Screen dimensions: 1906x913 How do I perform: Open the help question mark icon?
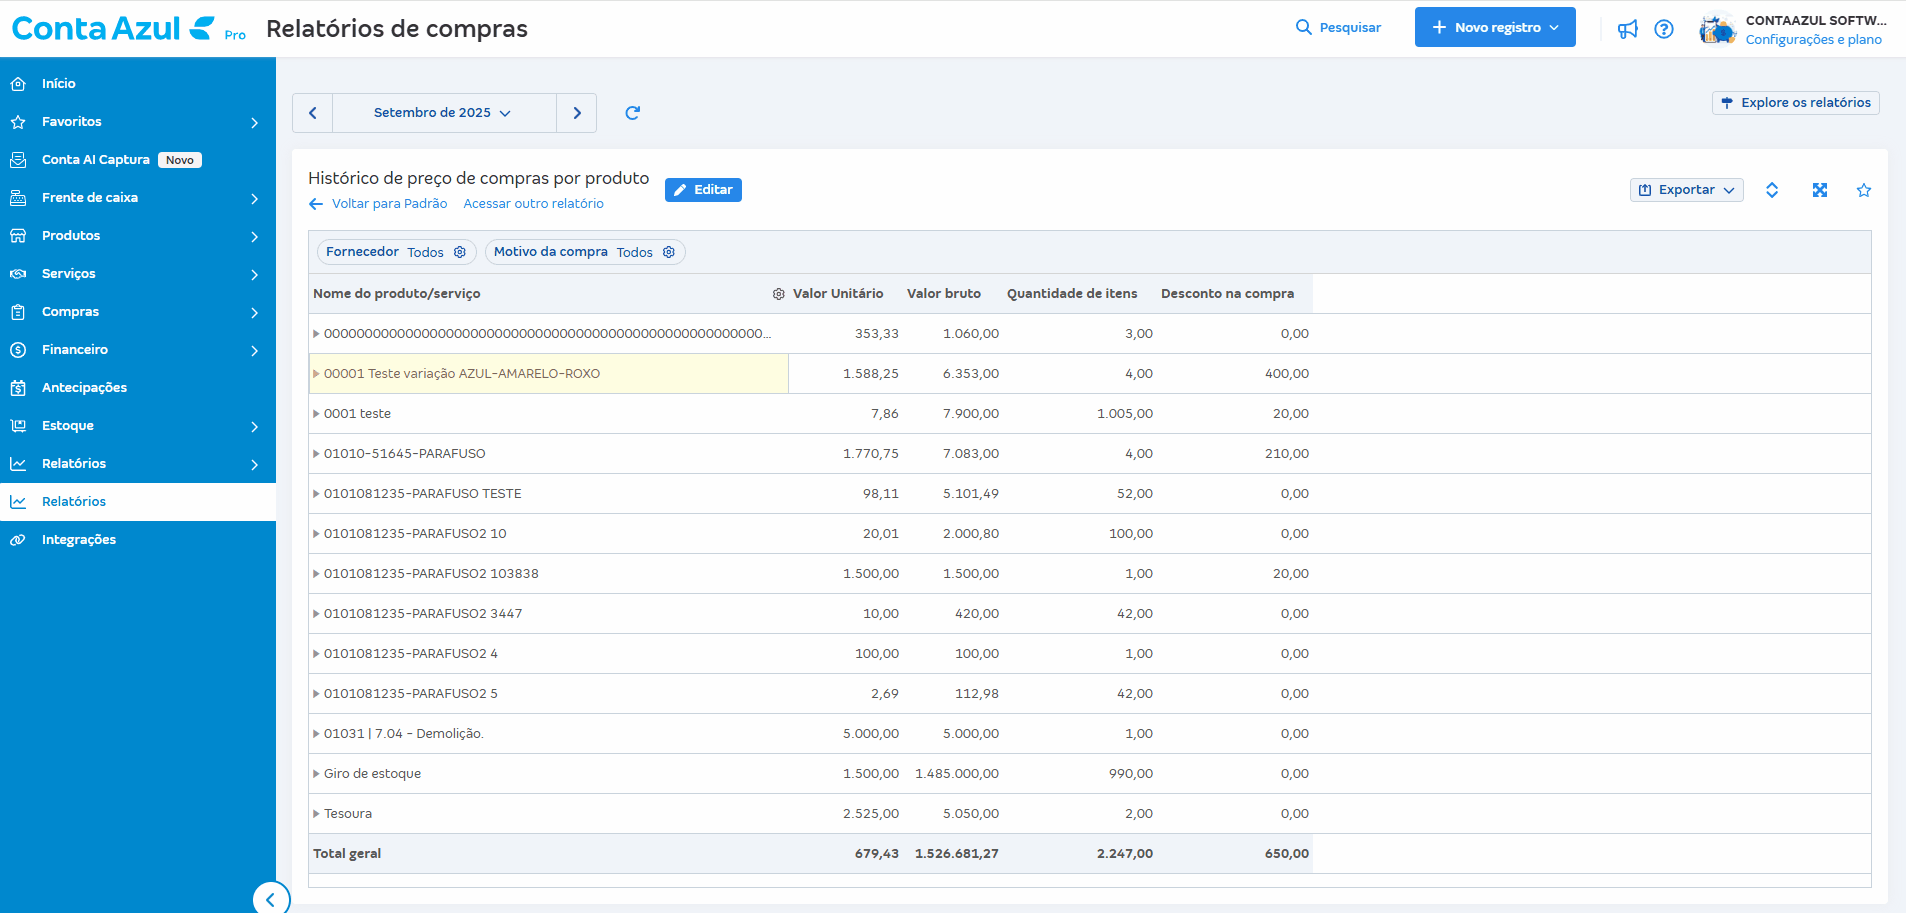pos(1664,29)
